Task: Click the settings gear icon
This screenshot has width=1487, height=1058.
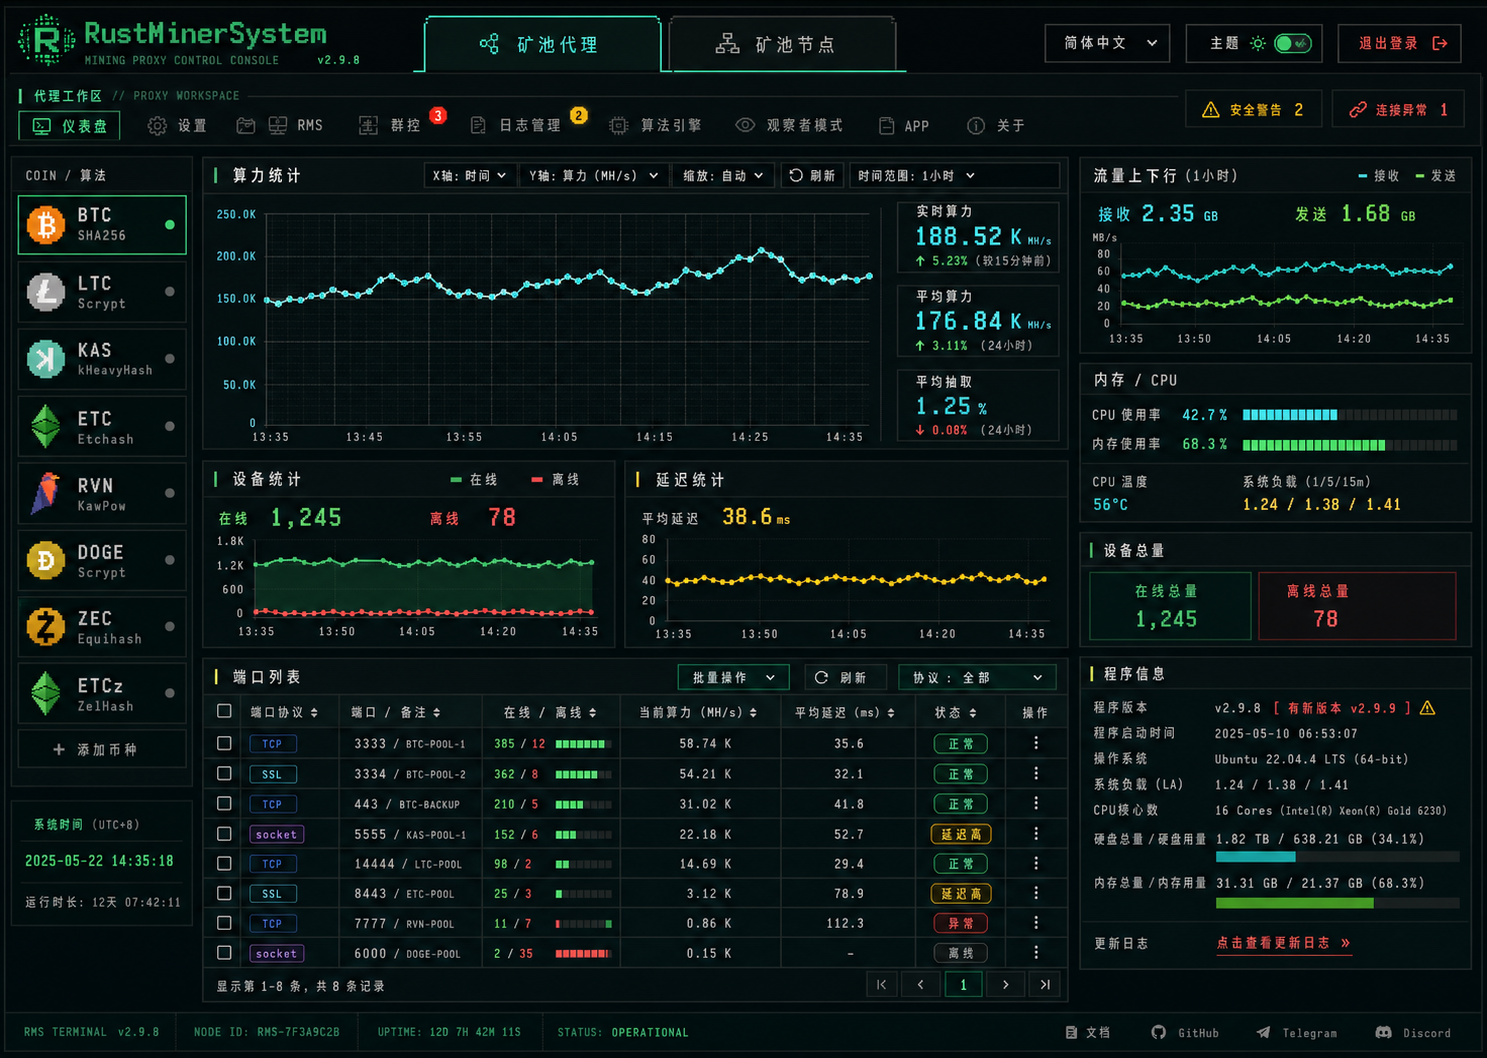Action: tap(157, 126)
